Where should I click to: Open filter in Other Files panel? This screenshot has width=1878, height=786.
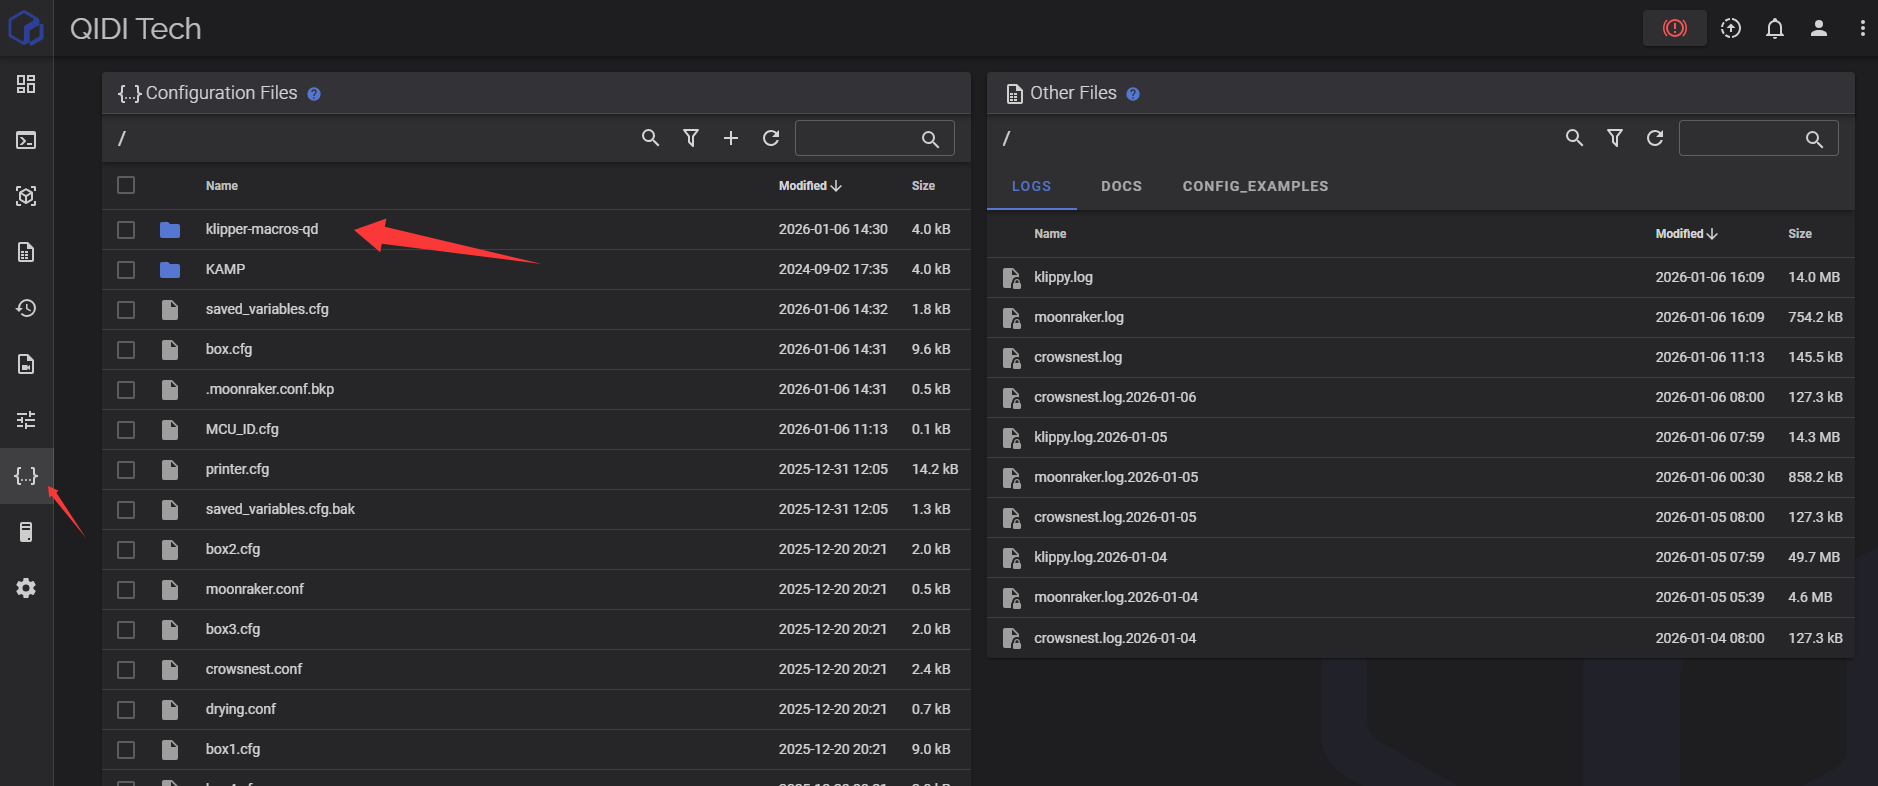tap(1614, 138)
